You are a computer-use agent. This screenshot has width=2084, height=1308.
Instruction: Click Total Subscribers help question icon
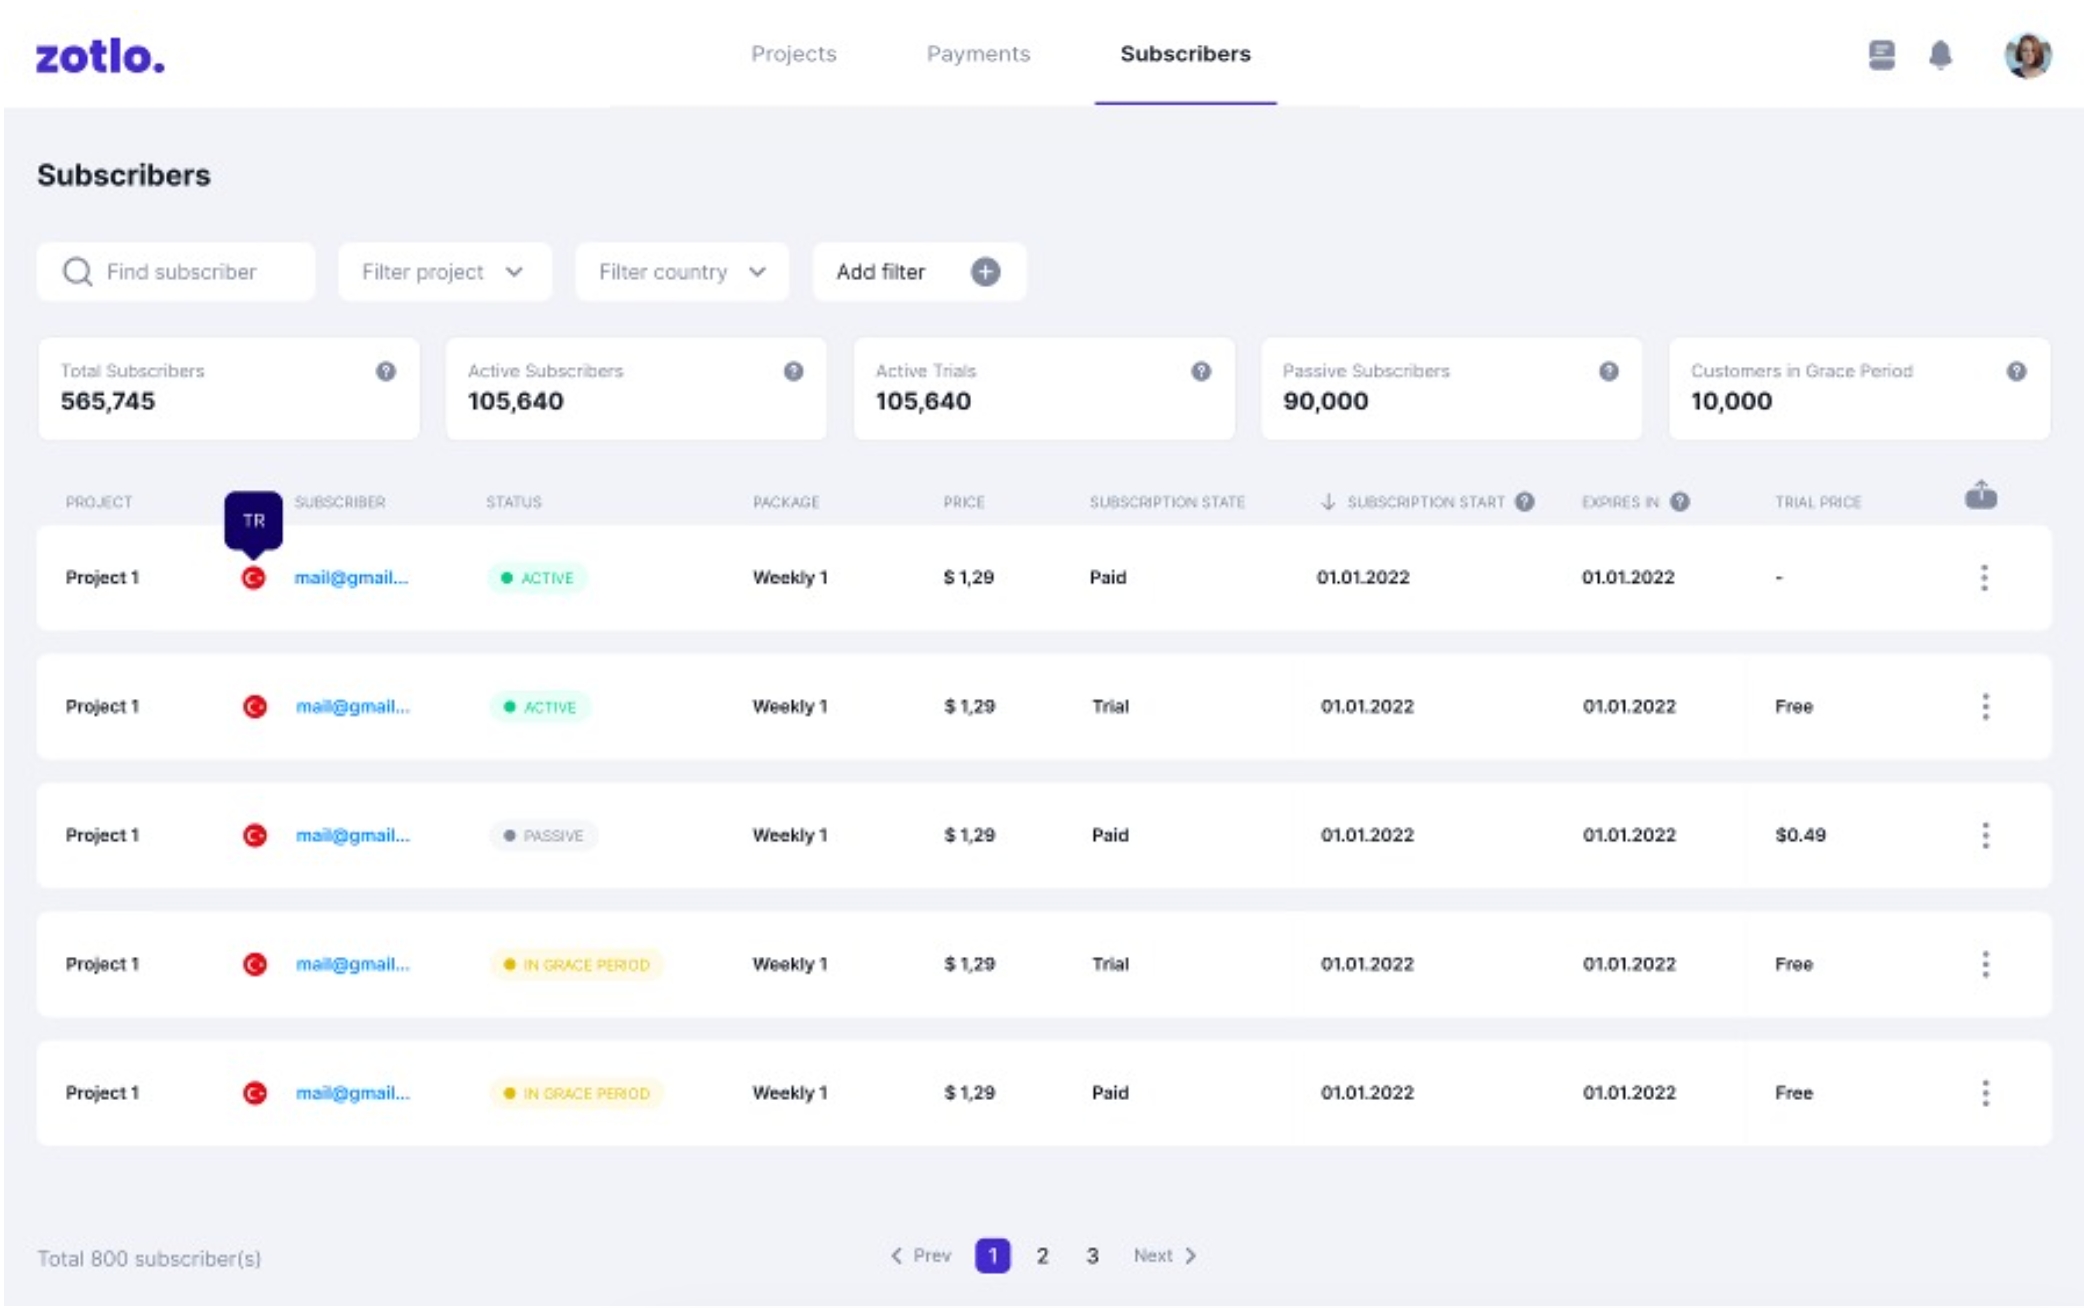coord(386,371)
